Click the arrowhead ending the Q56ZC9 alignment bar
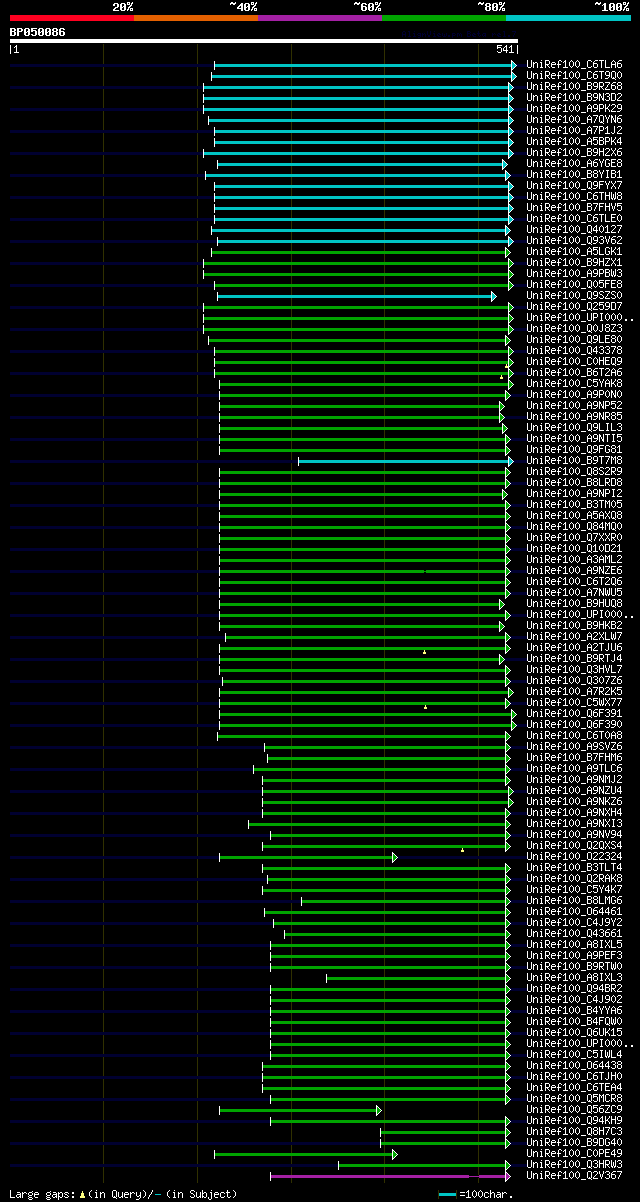The width and height of the screenshot is (640, 1202). click(379, 1110)
